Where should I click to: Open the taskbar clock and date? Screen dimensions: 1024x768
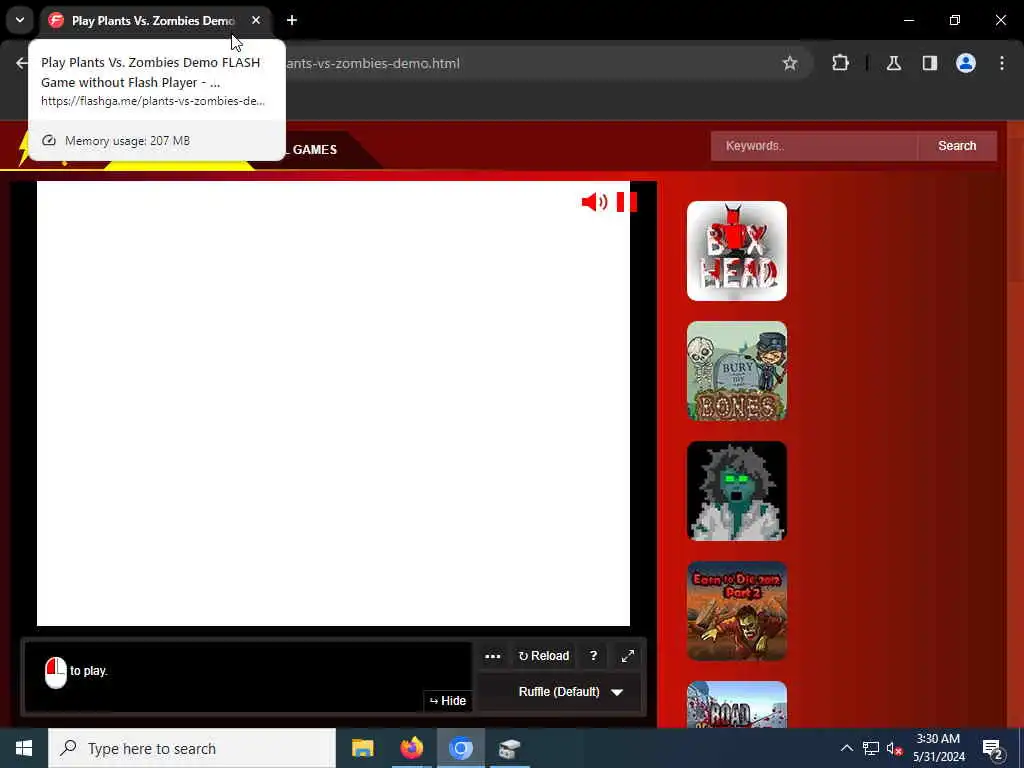938,748
